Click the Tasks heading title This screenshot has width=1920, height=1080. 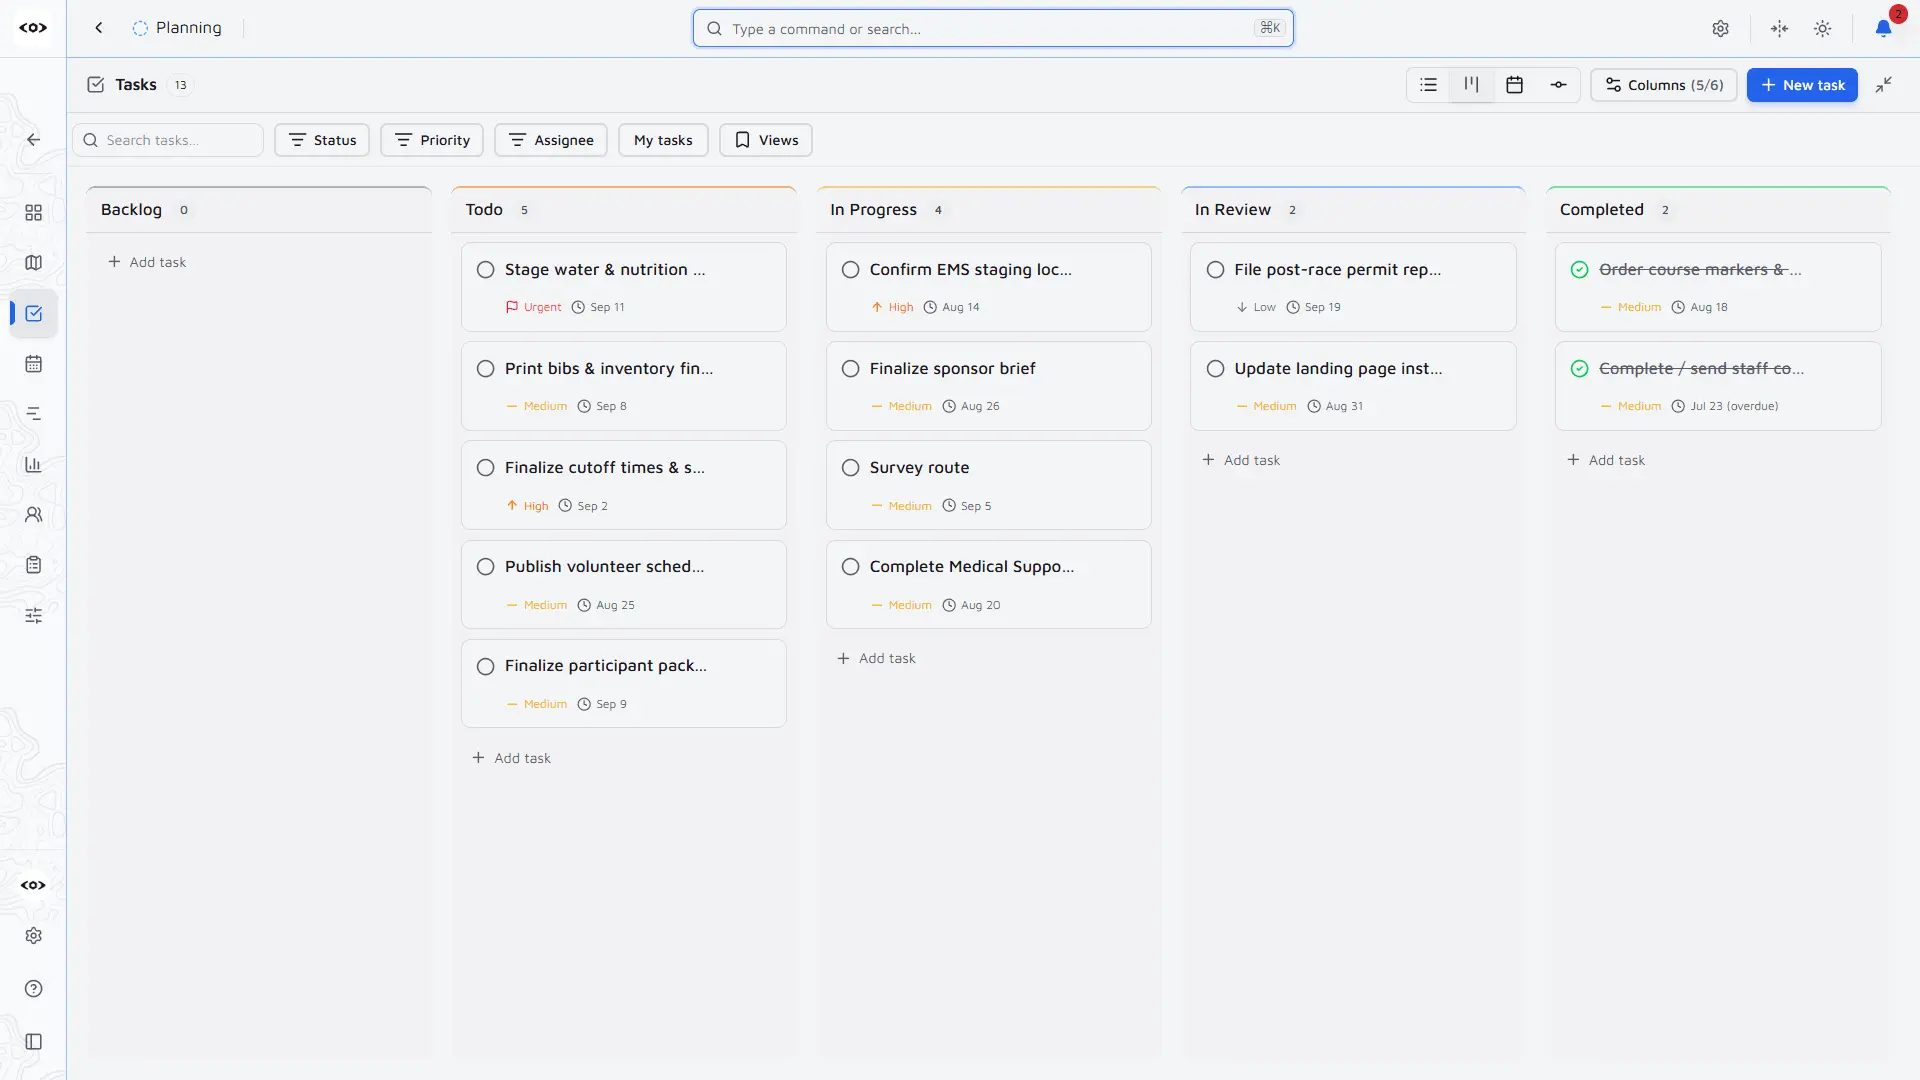[136, 85]
